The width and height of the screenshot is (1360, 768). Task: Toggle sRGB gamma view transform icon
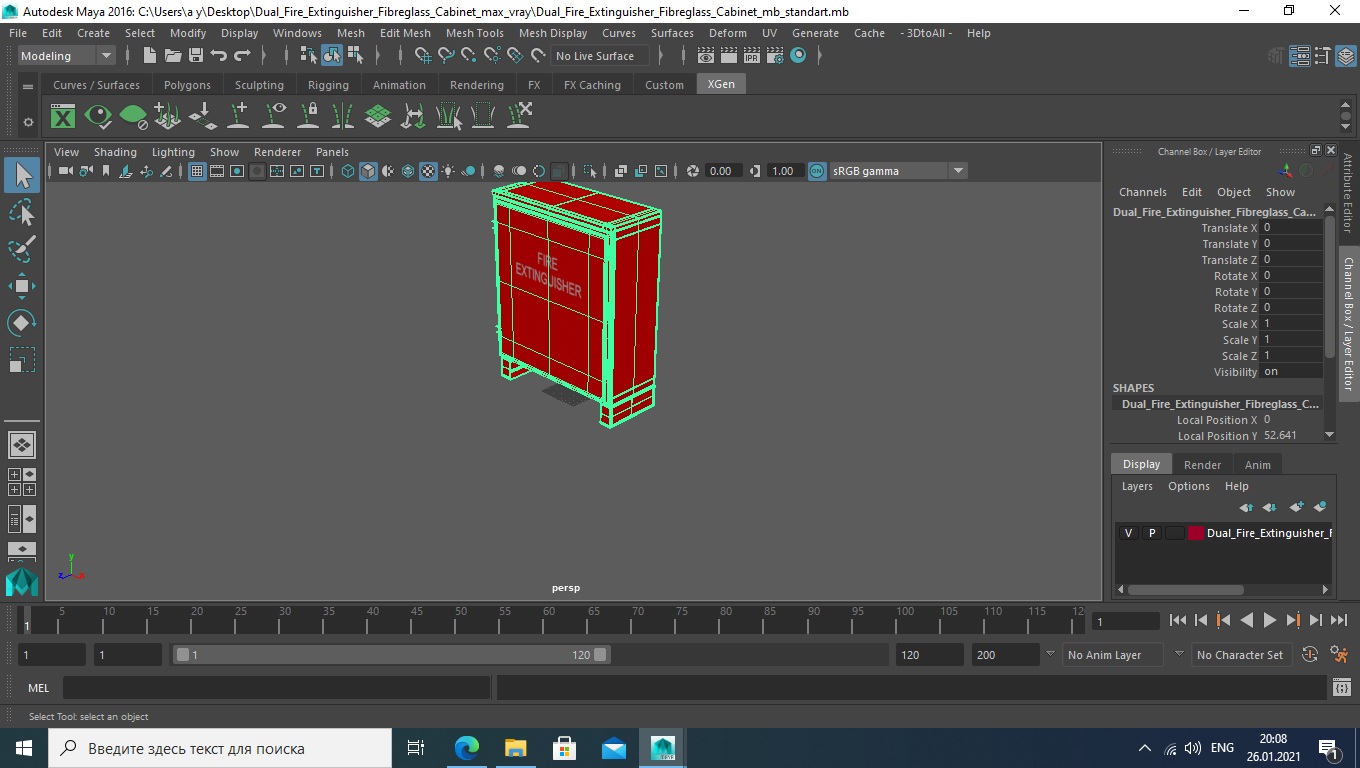(x=817, y=171)
